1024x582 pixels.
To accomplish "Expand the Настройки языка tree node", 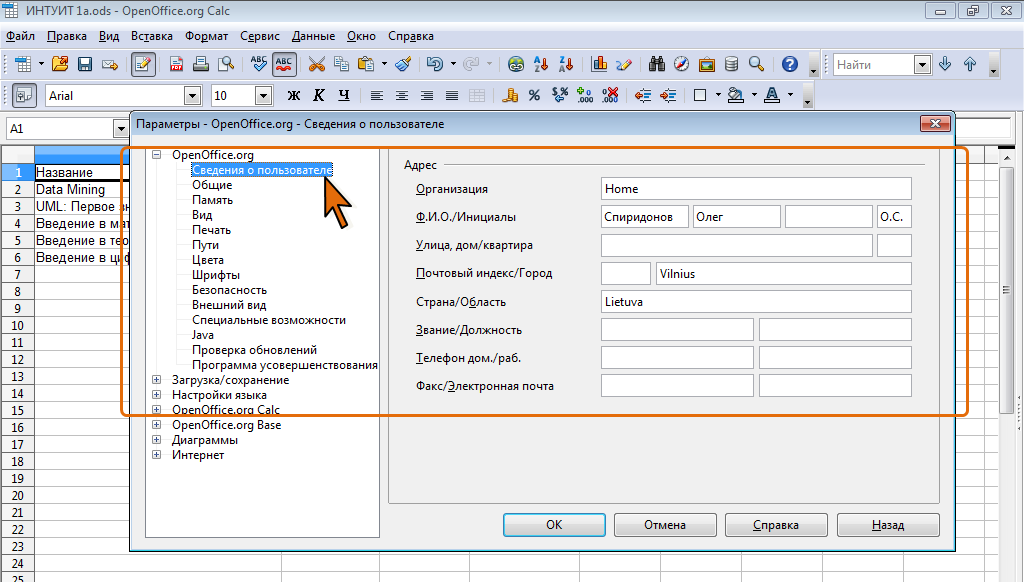I will pos(157,395).
